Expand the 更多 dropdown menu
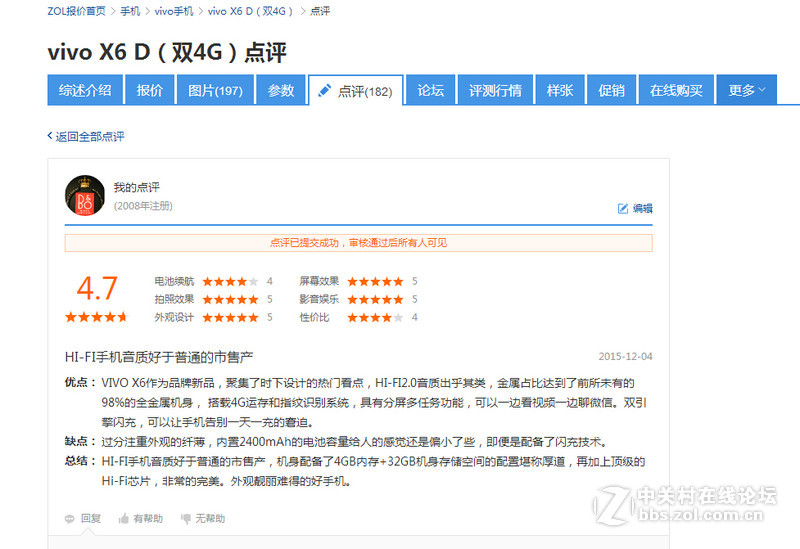The width and height of the screenshot is (800, 549). (746, 90)
